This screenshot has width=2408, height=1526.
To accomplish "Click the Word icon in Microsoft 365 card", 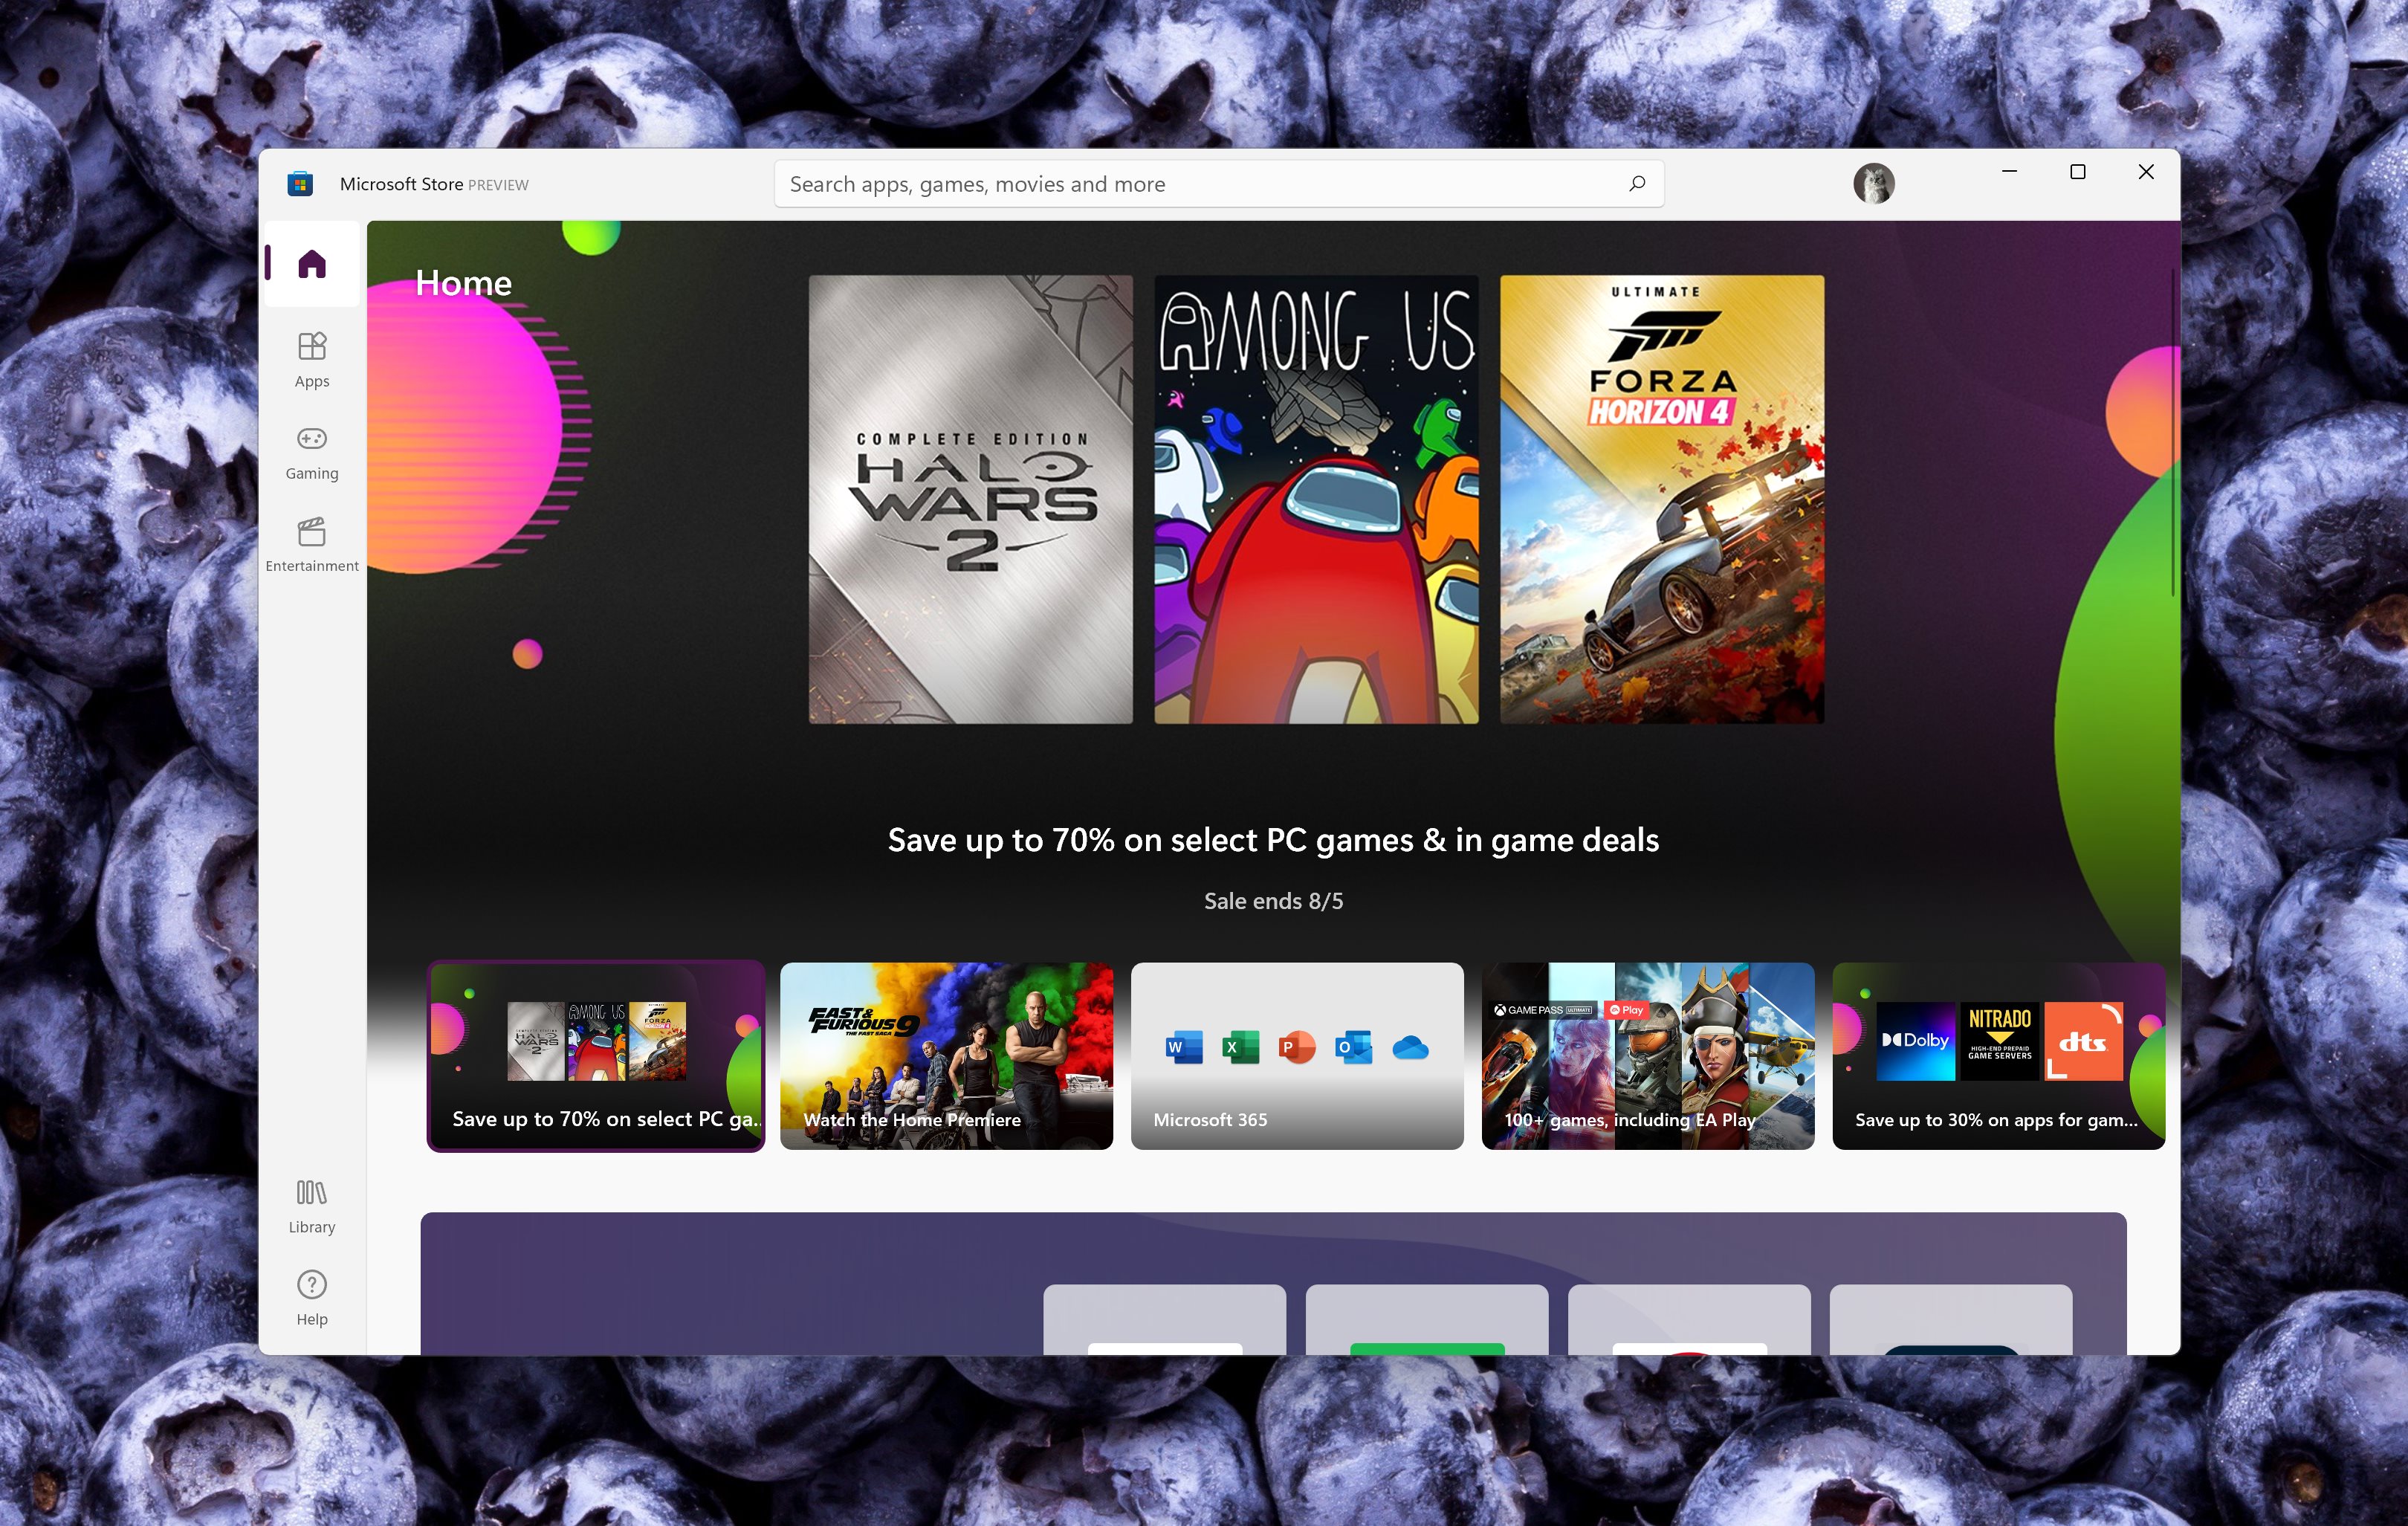I will [1184, 1047].
